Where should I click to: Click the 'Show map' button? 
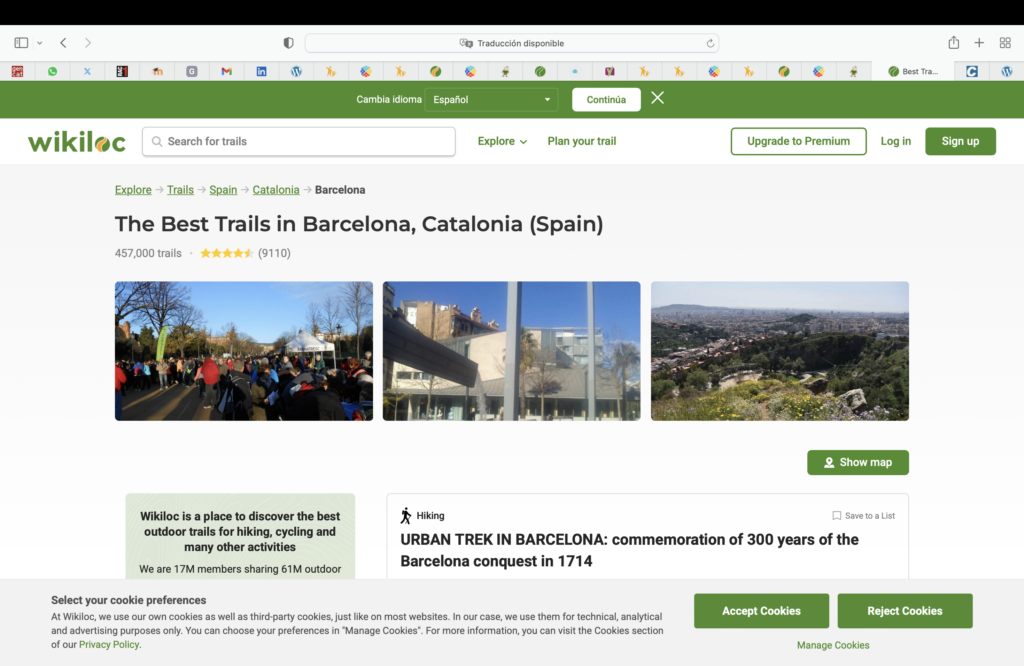click(857, 462)
